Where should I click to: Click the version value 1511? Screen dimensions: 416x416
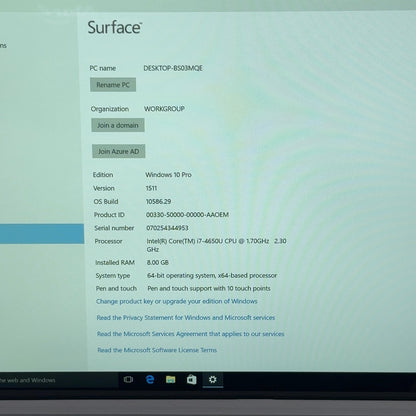point(151,188)
